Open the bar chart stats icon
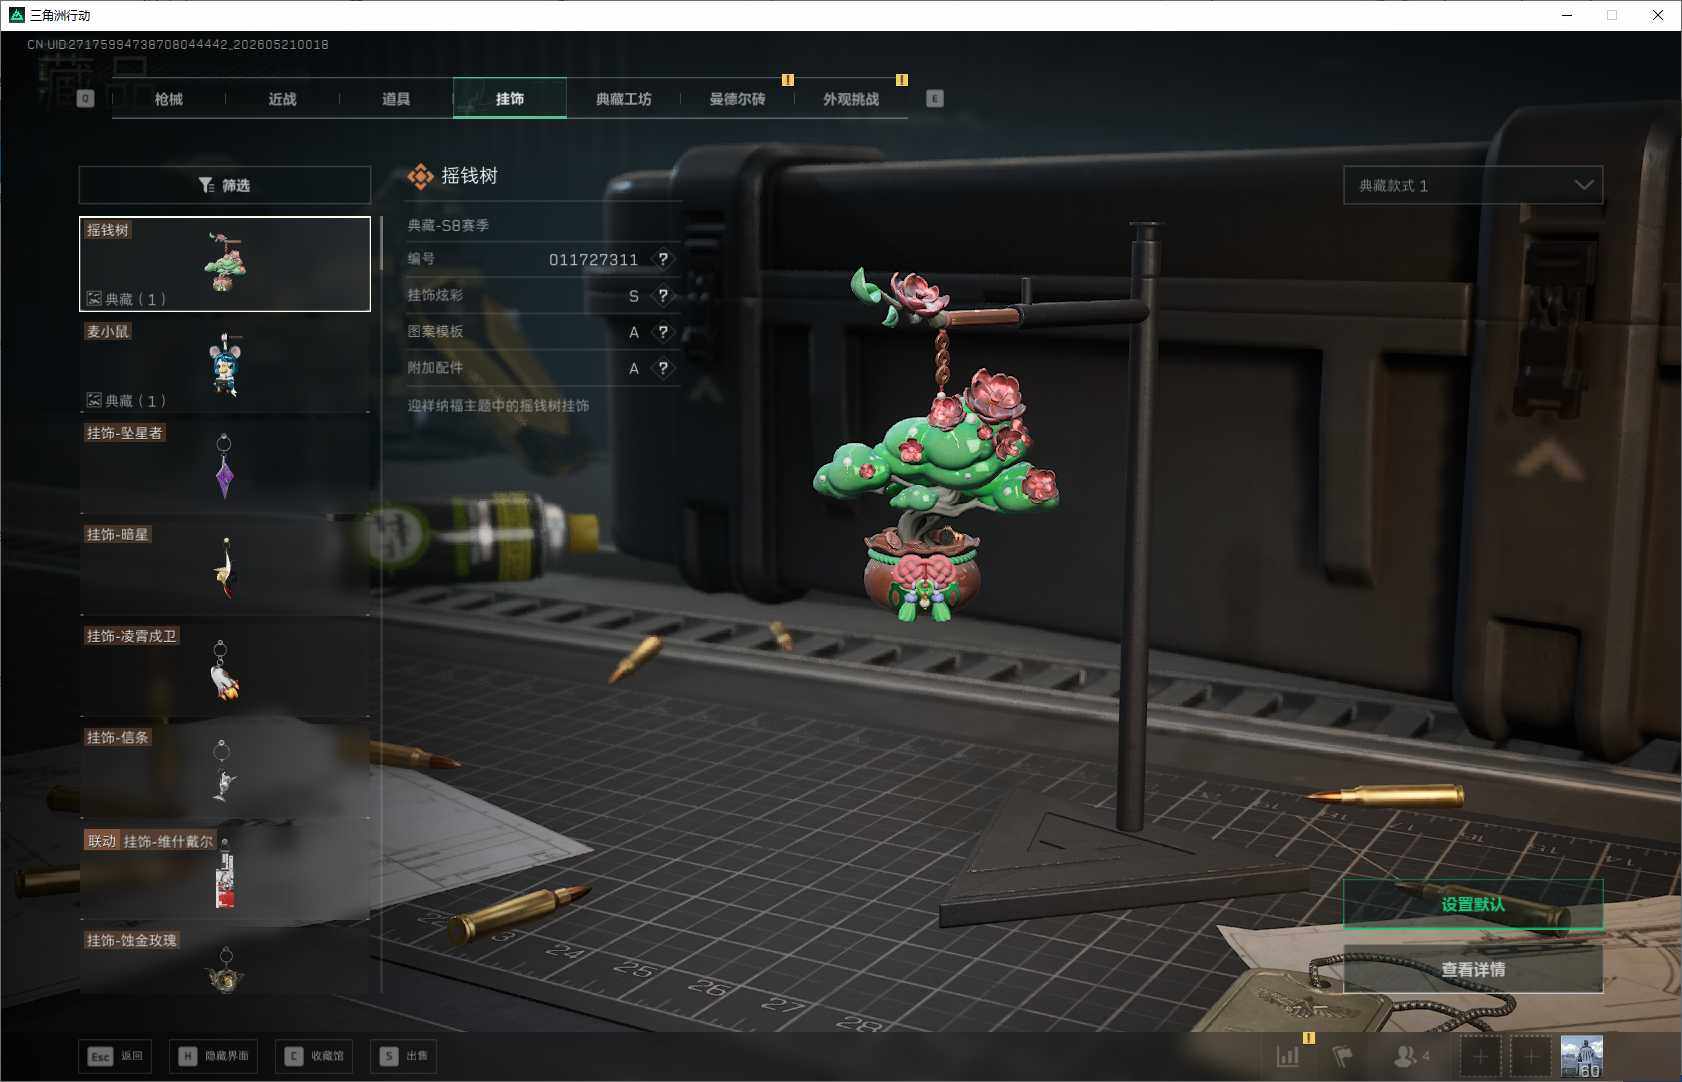Screen dimensions: 1682x1082 pos(1288,1055)
